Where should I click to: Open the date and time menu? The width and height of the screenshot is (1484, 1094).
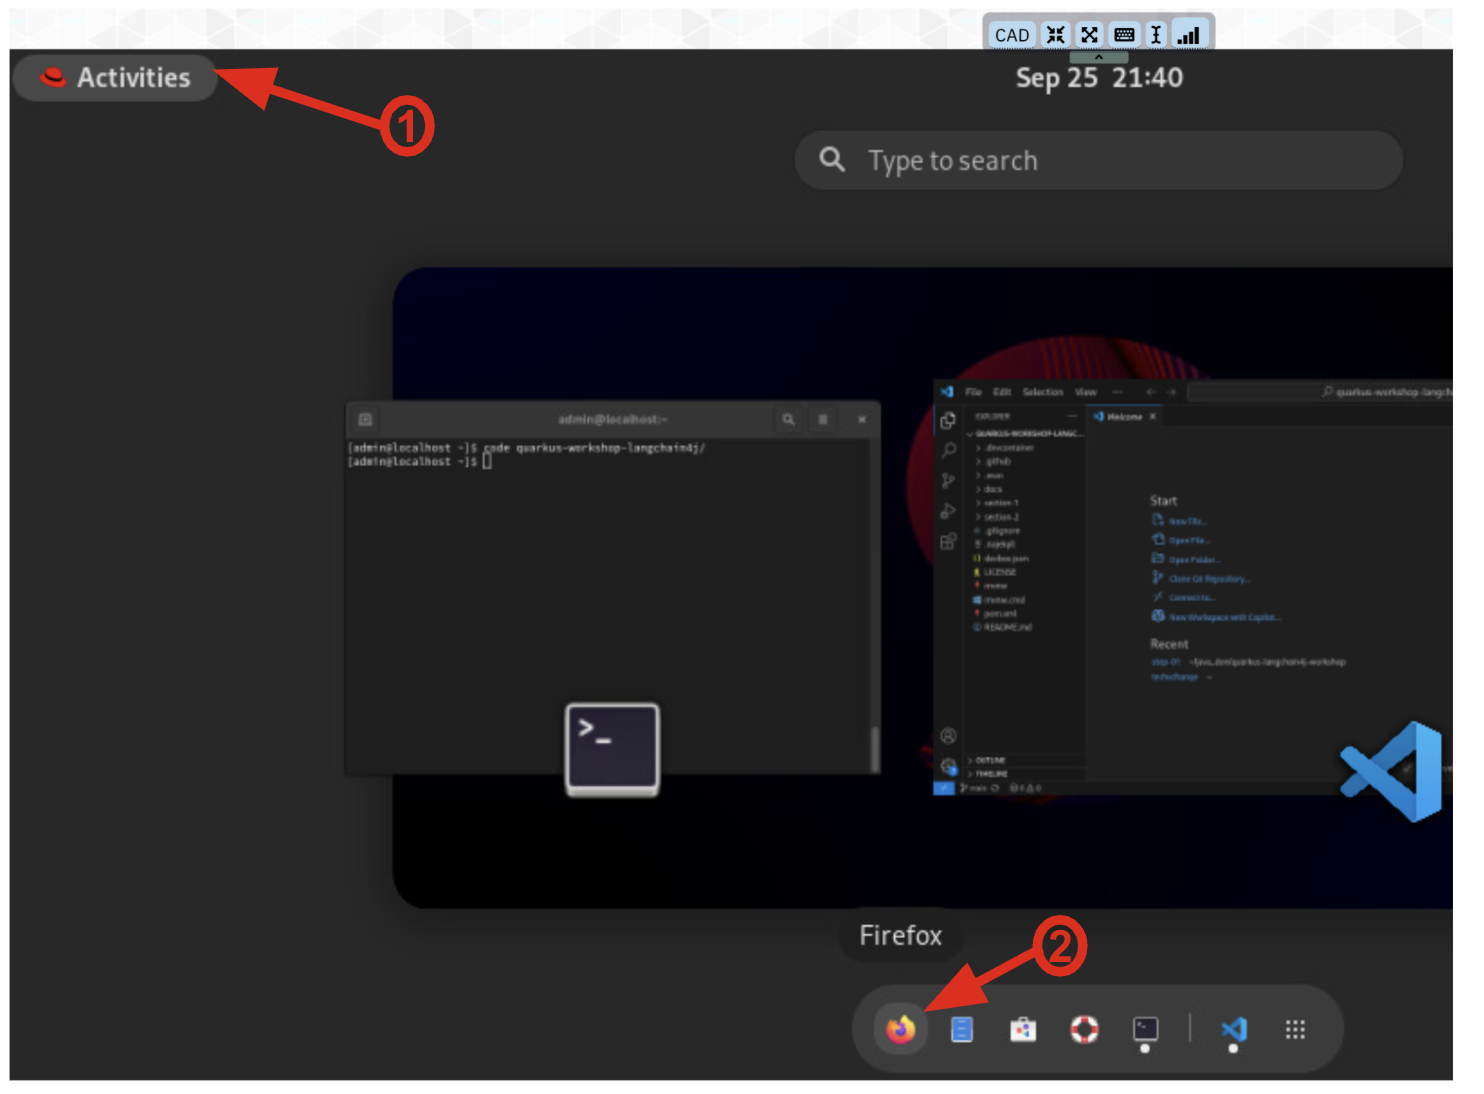tap(1098, 78)
